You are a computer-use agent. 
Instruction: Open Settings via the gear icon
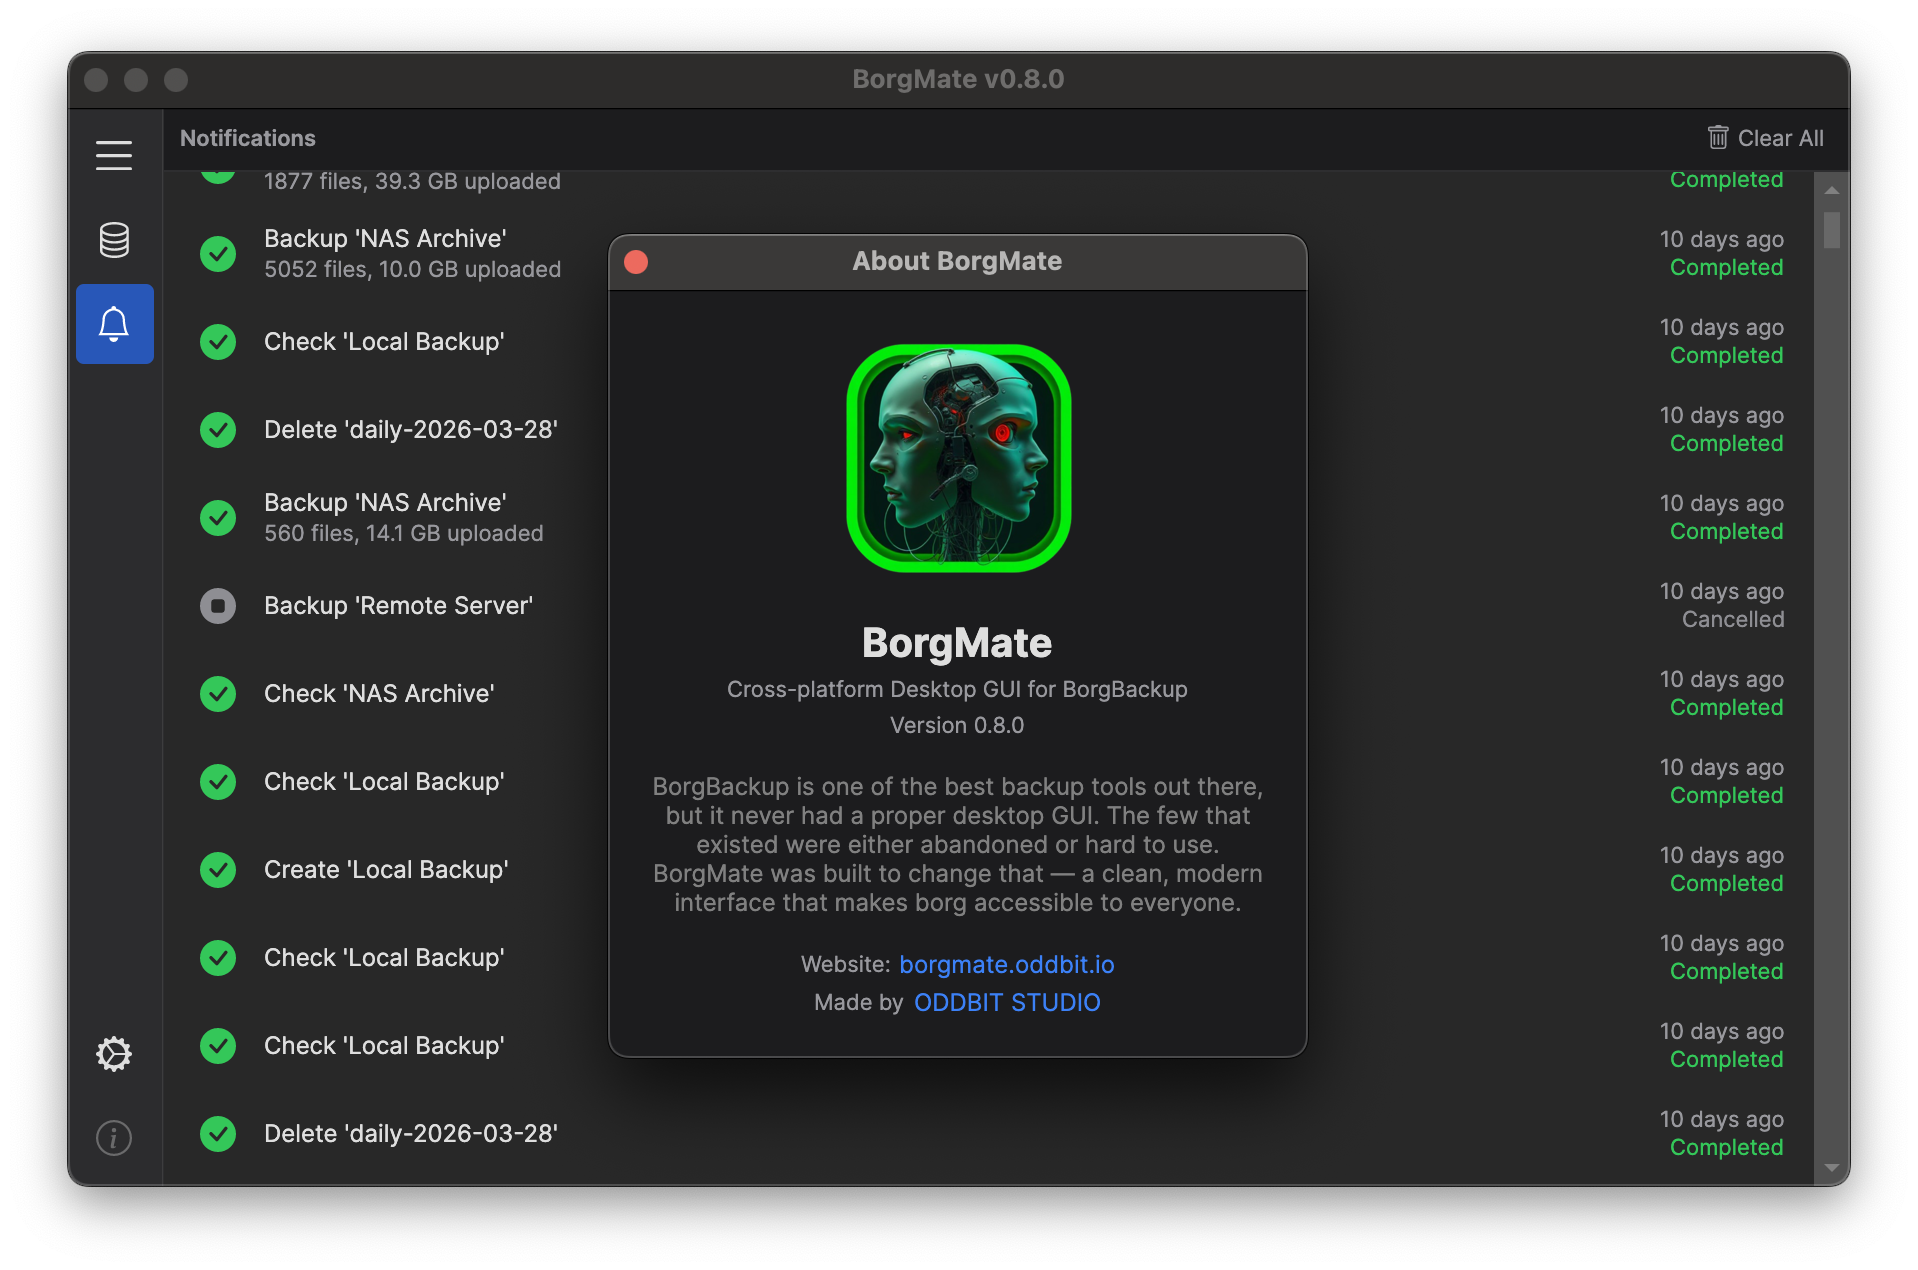114,1054
